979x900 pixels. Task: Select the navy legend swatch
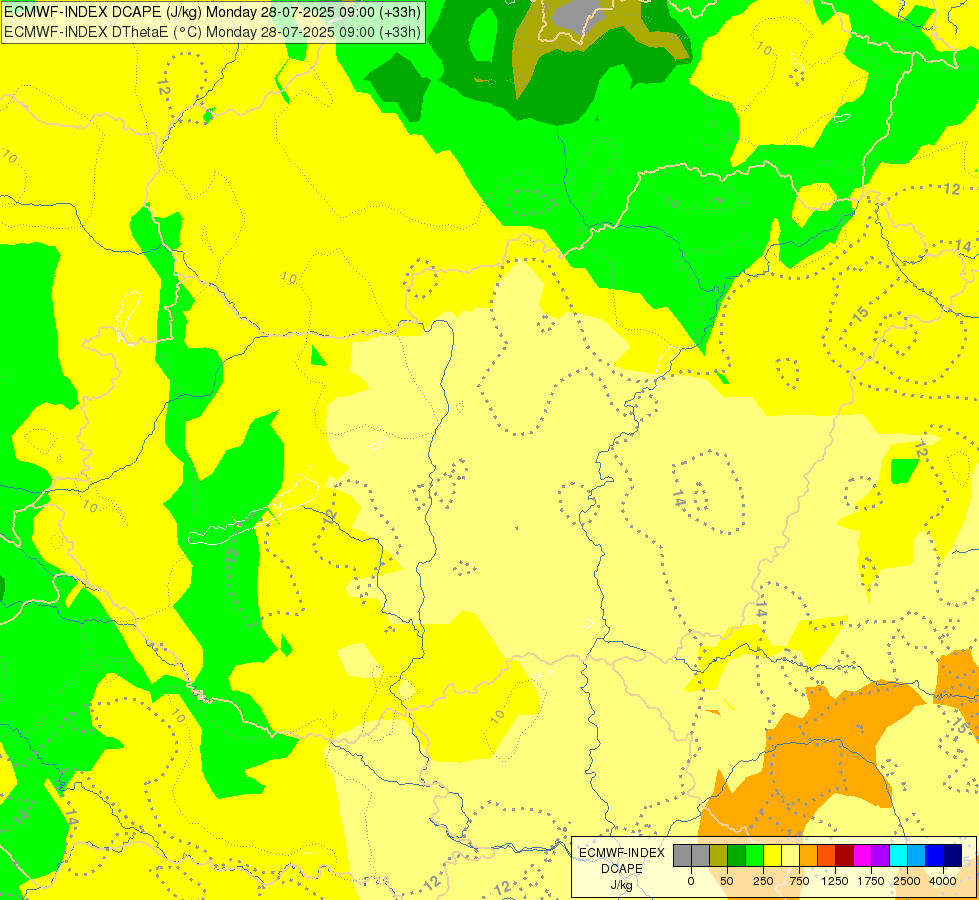coord(952,855)
